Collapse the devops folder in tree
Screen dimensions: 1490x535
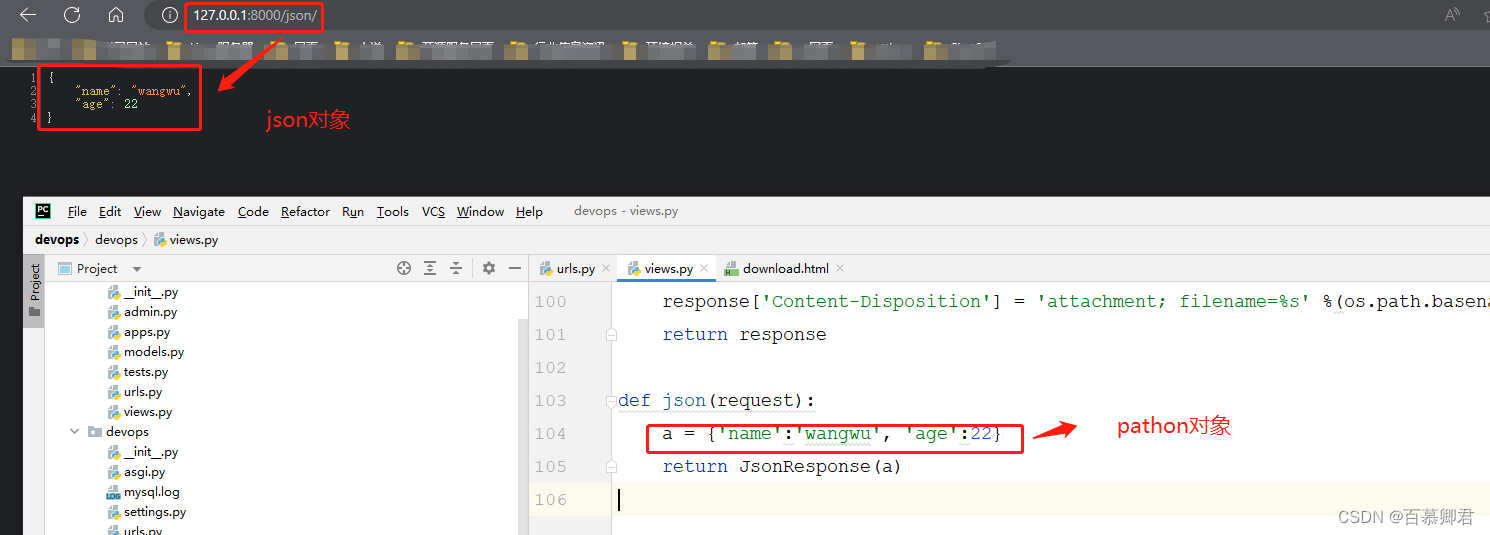click(x=75, y=432)
